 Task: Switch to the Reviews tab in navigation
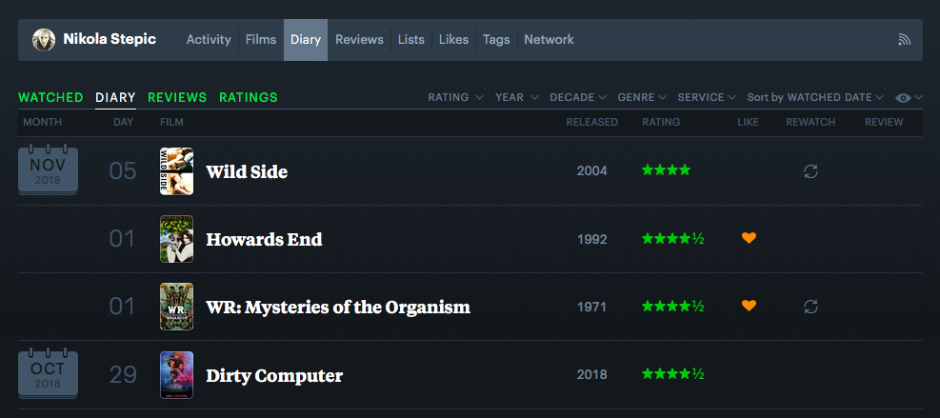pyautogui.click(x=359, y=40)
